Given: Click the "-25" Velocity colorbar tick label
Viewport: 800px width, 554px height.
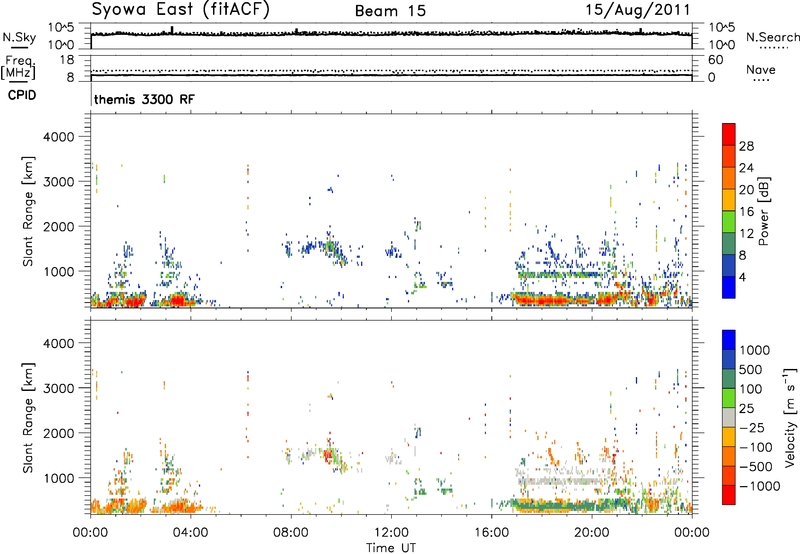Looking at the screenshot, I should (752, 427).
